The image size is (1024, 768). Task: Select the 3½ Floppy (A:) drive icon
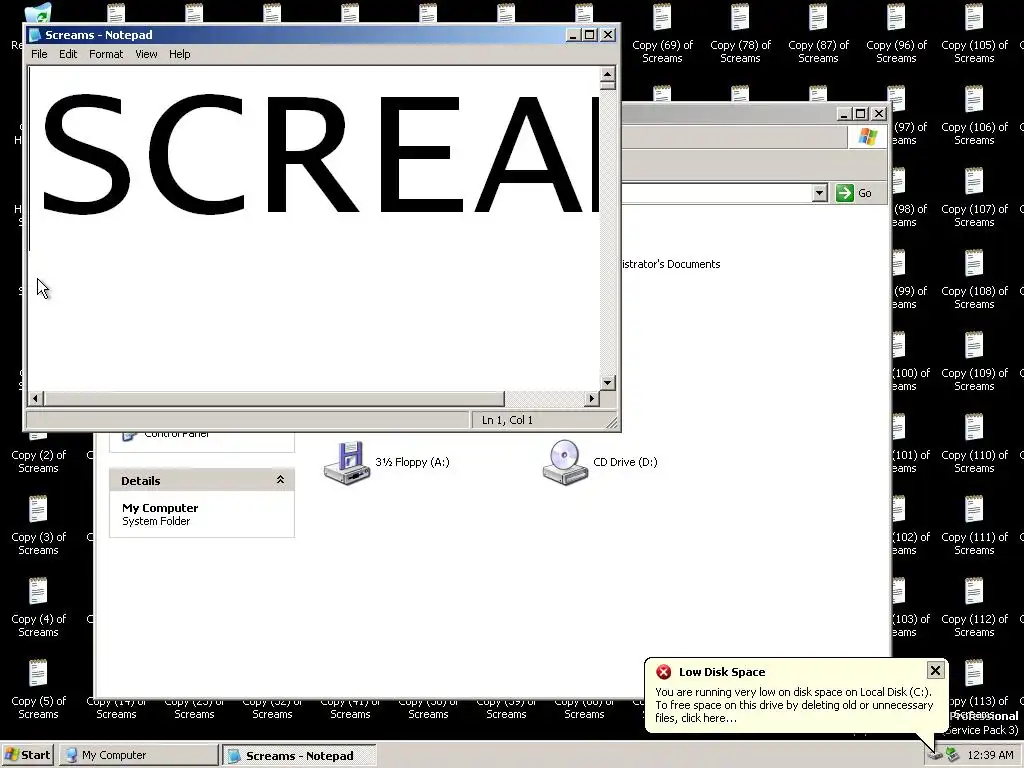pos(347,462)
